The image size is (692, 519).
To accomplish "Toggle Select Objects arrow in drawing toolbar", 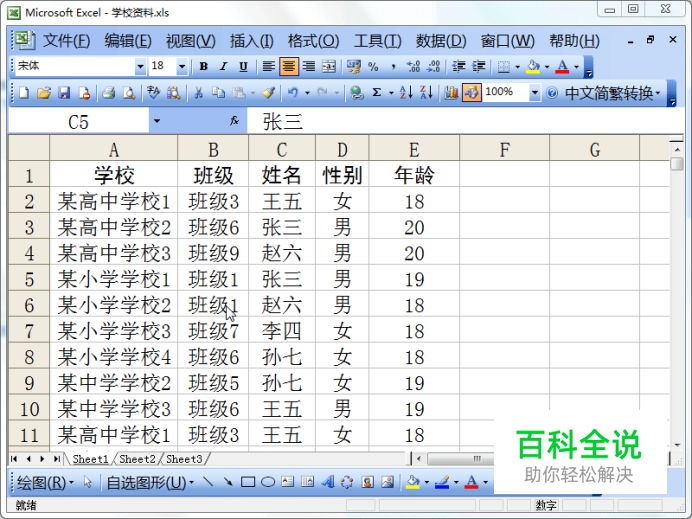I will 88,482.
